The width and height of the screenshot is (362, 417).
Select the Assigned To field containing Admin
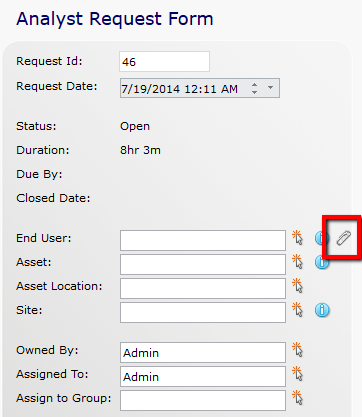coord(203,376)
